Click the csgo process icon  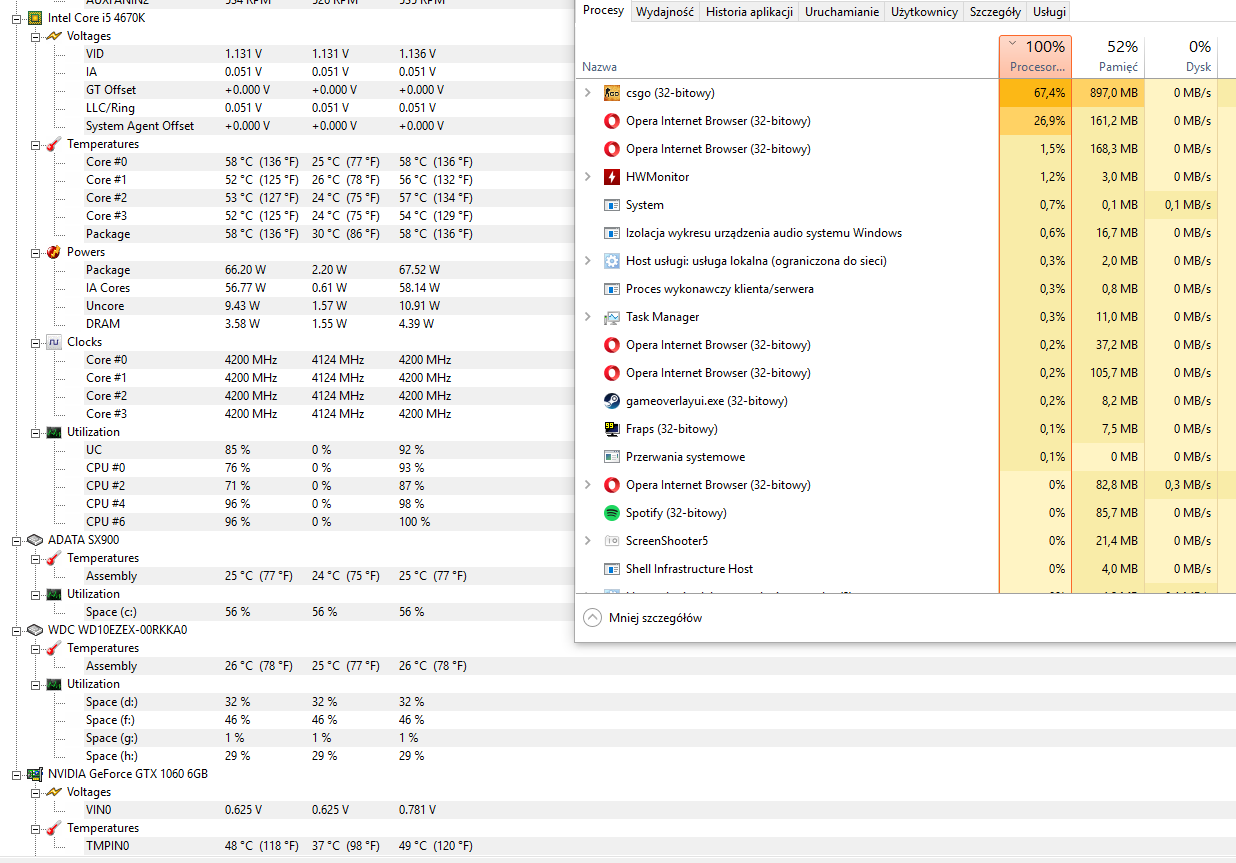pos(612,93)
